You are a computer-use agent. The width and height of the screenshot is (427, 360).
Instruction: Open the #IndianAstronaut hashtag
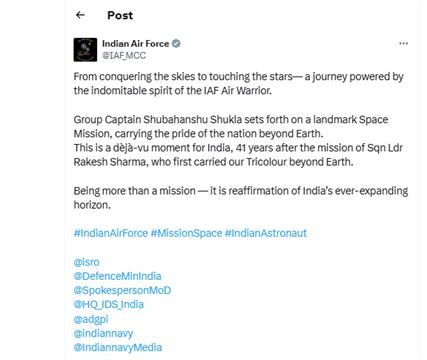266,233
